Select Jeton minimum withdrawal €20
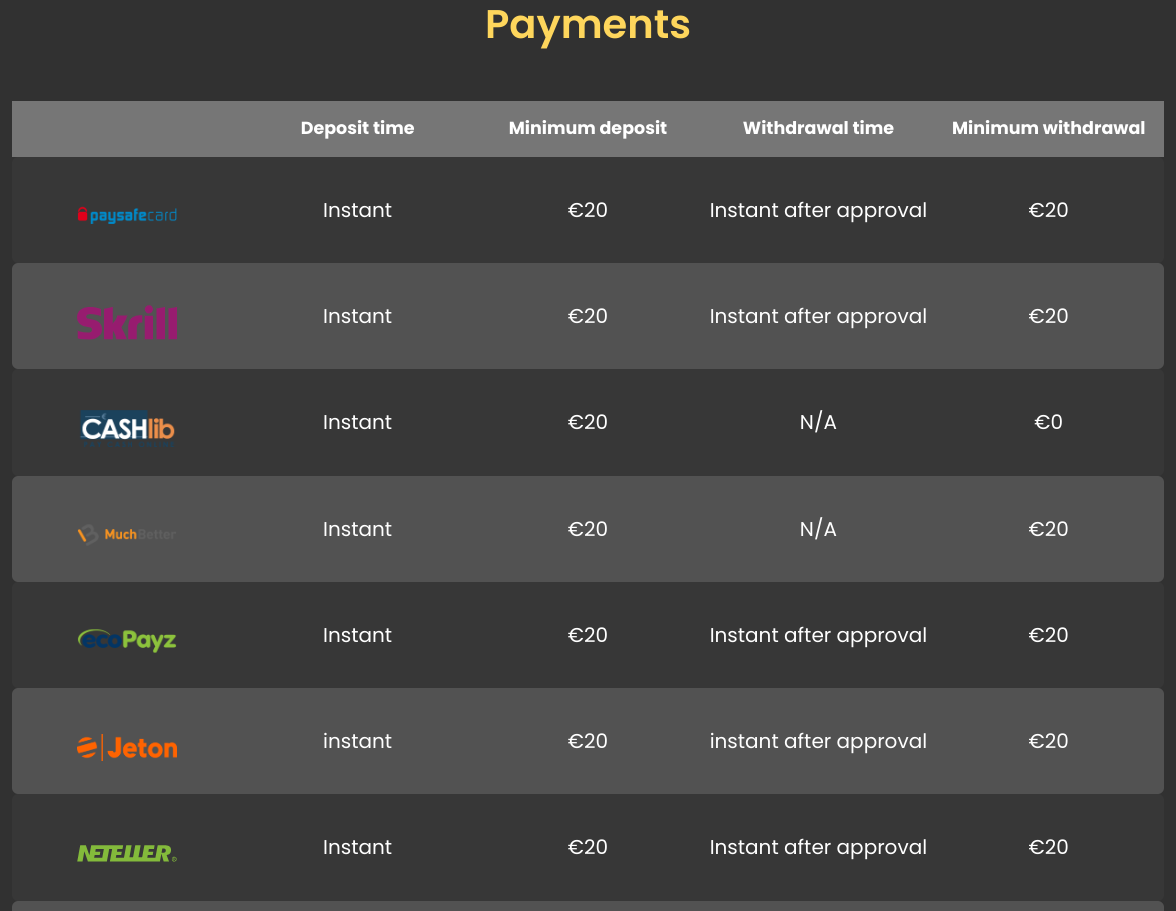 1048,741
